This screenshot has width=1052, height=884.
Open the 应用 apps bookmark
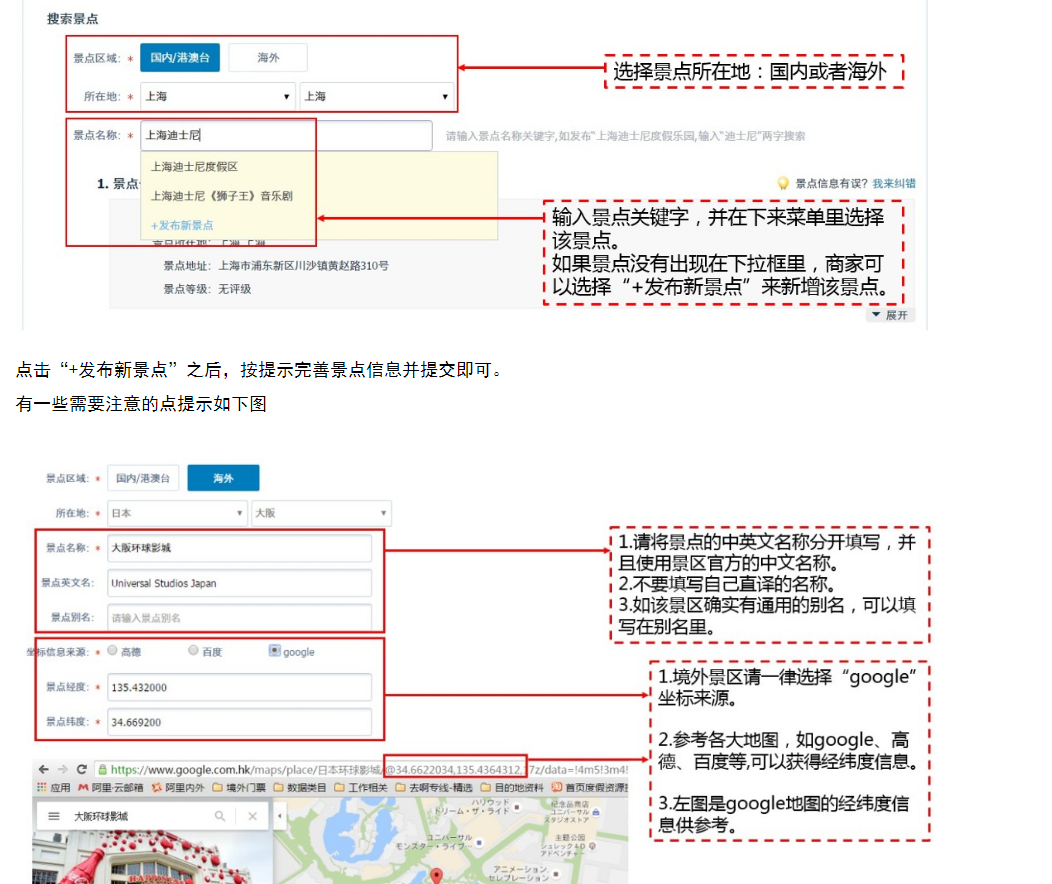pyautogui.click(x=54, y=787)
